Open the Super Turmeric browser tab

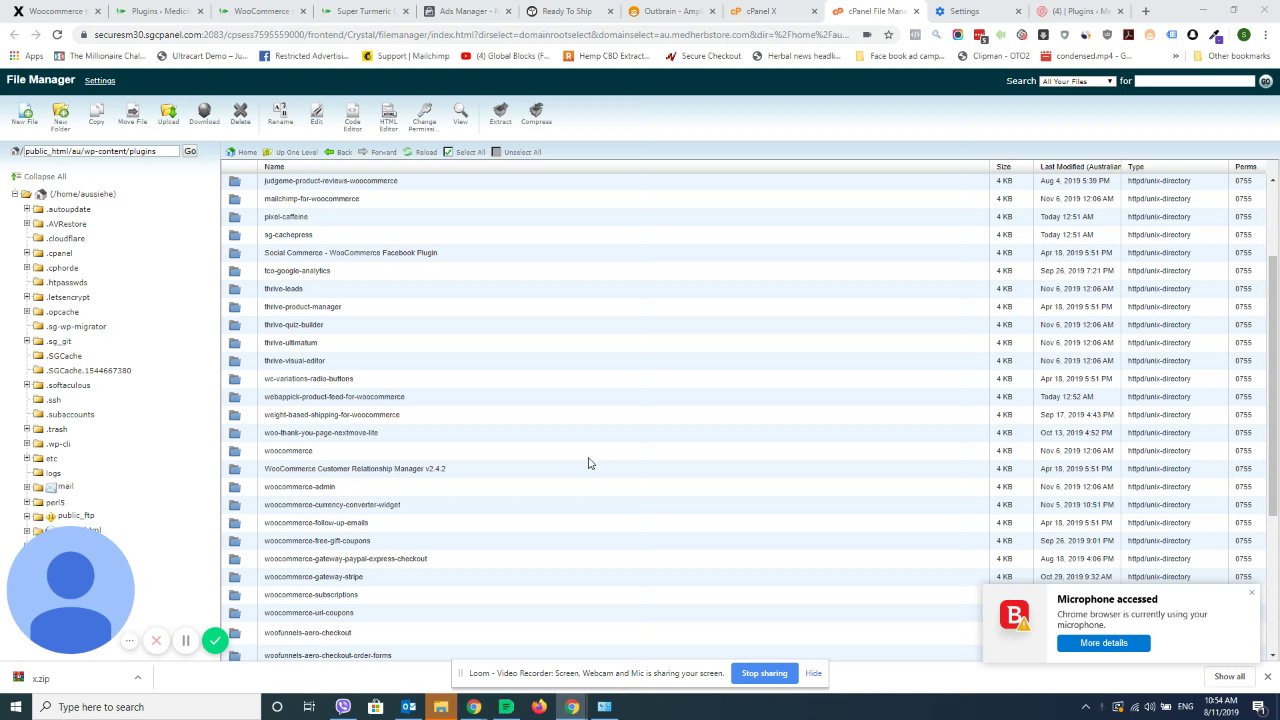tap(364, 11)
